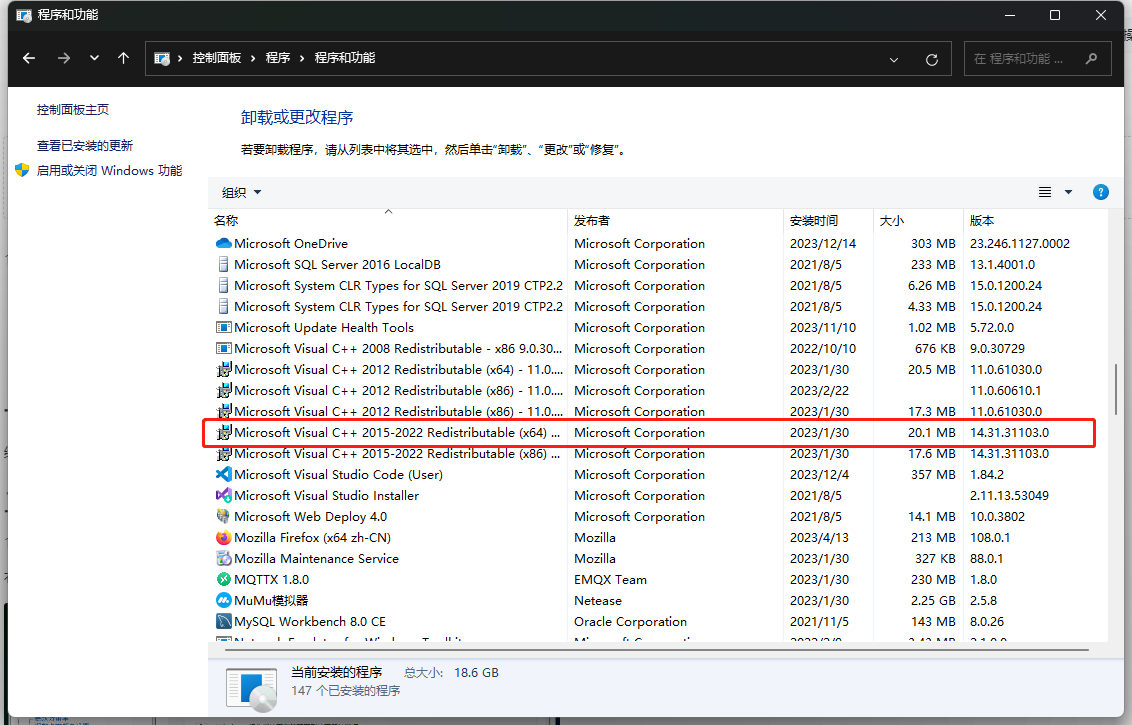The width and height of the screenshot is (1132, 725).
Task: Click version 1.84.2 cell
Action: [987, 474]
